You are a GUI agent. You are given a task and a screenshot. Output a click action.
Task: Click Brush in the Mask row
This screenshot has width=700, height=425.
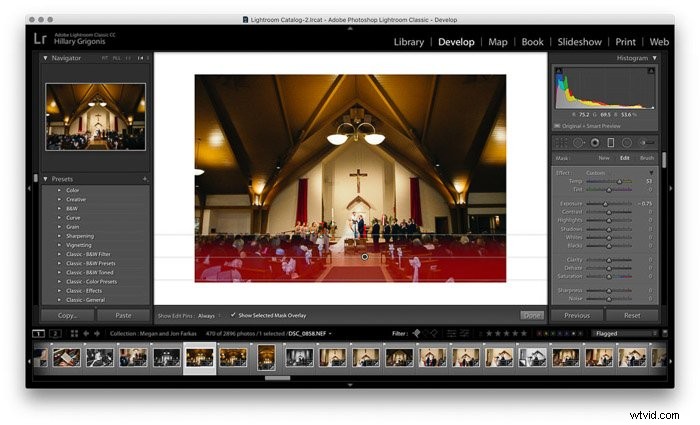tap(647, 158)
